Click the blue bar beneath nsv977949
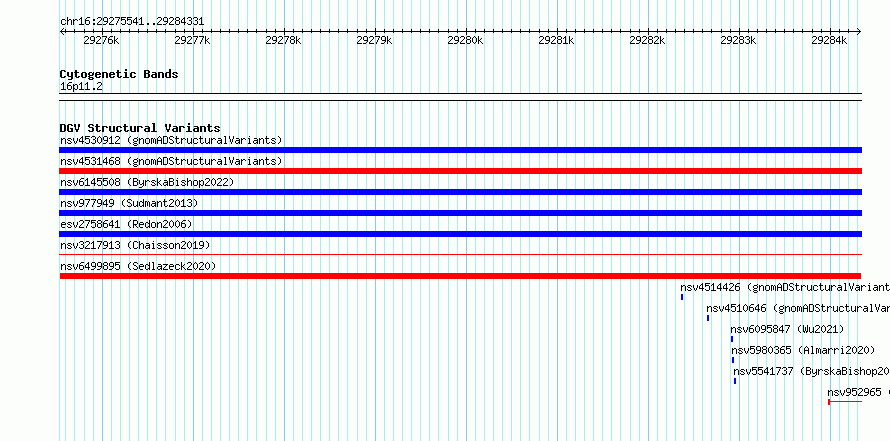Viewport: 890px width, 441px height. click(x=460, y=213)
